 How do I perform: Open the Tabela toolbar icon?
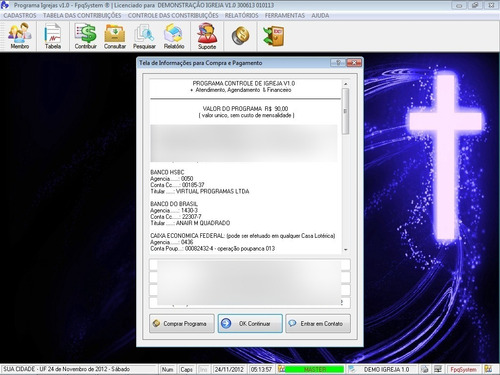coord(53,36)
